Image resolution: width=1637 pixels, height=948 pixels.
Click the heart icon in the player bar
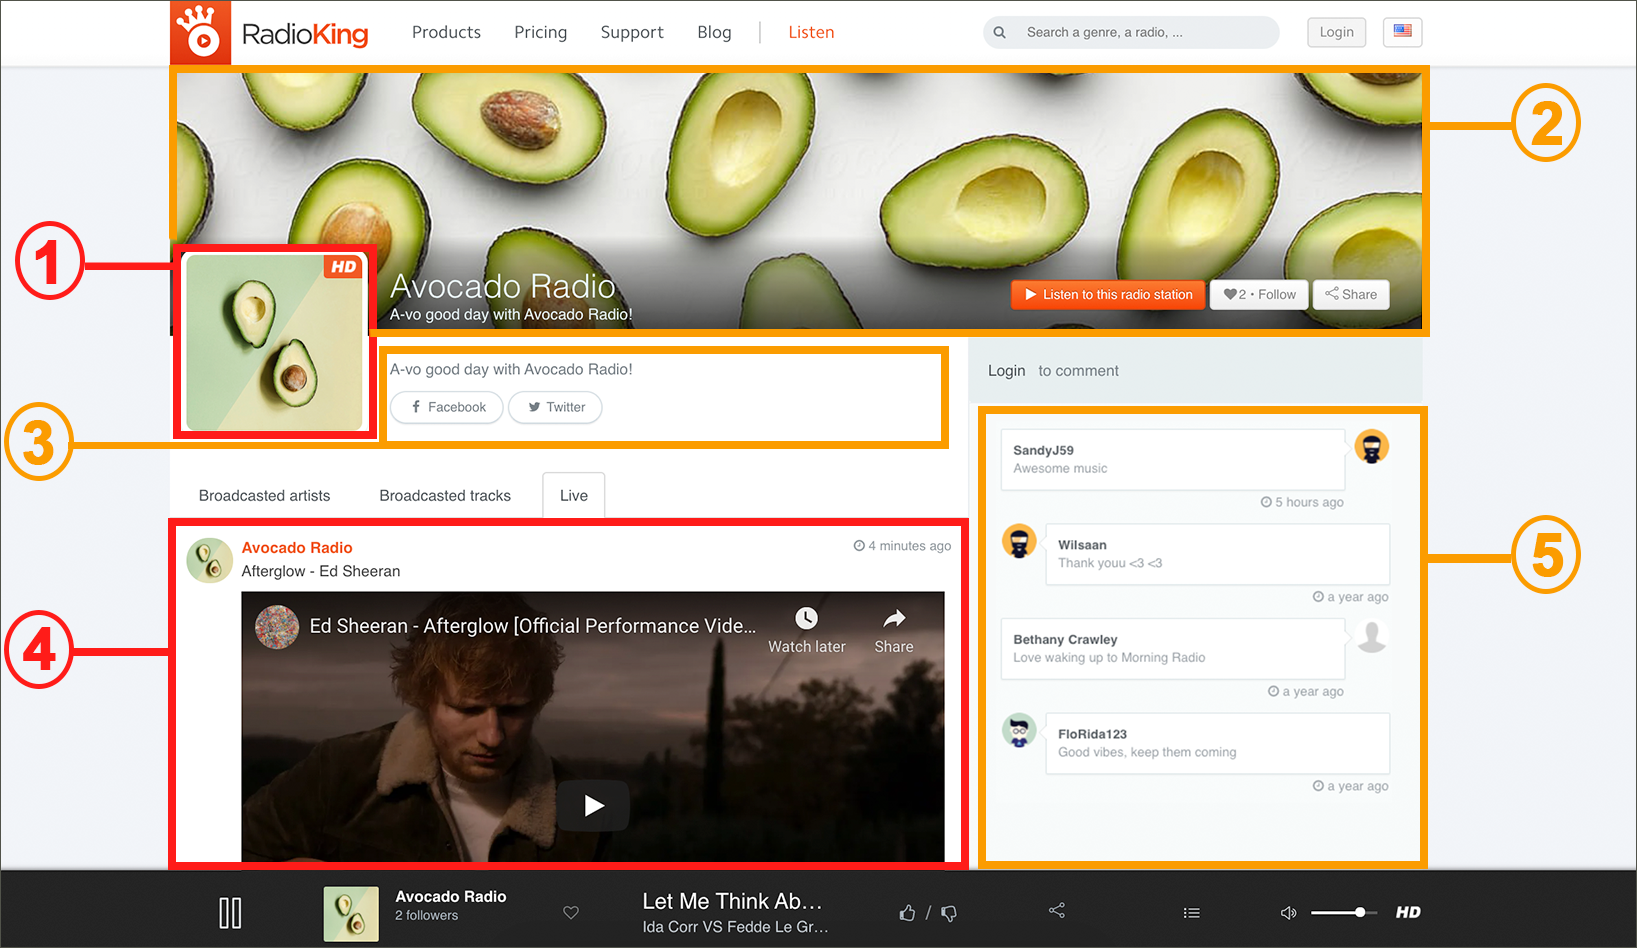(x=571, y=912)
